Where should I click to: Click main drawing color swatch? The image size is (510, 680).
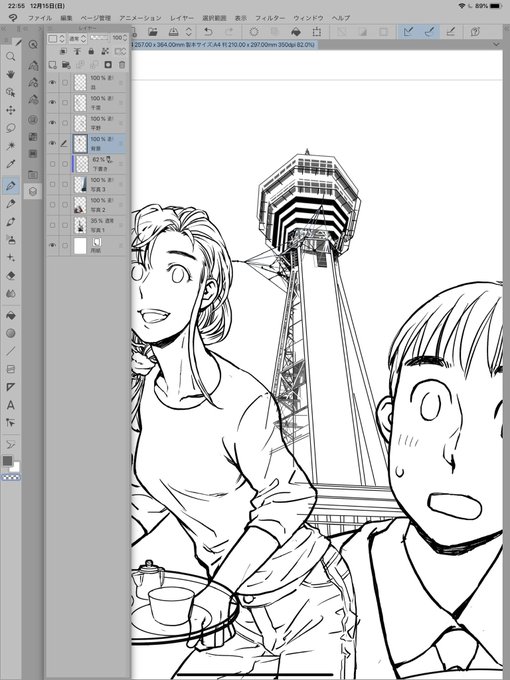point(7,461)
